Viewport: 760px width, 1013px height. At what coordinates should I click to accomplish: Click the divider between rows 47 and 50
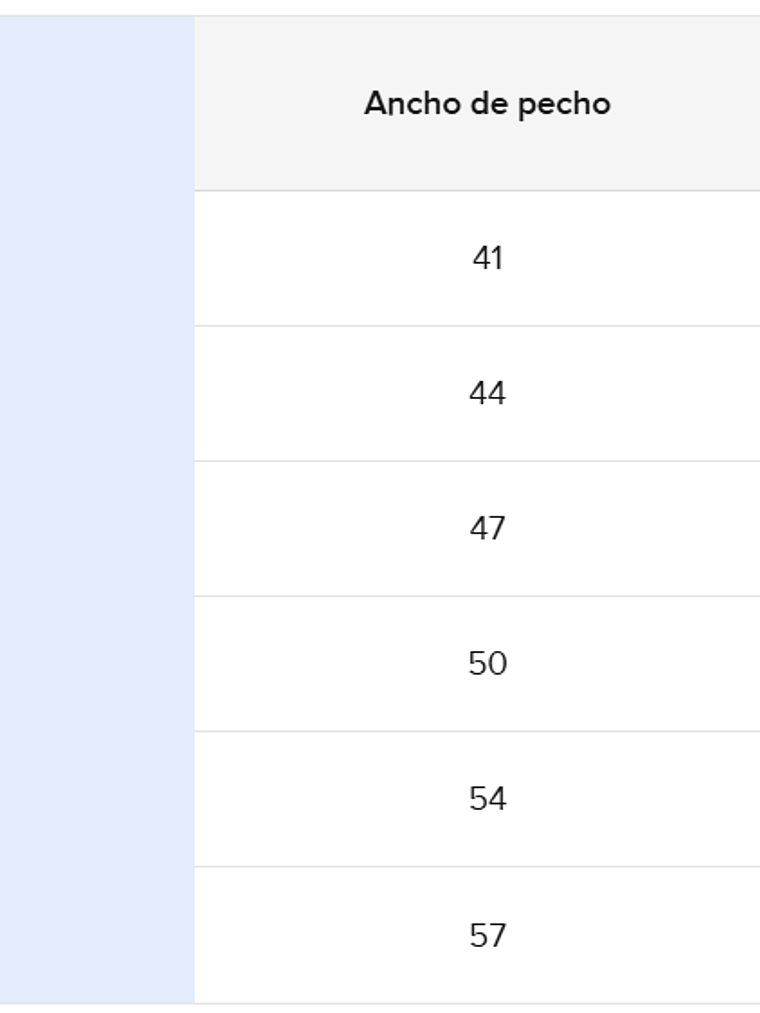pyautogui.click(x=477, y=596)
